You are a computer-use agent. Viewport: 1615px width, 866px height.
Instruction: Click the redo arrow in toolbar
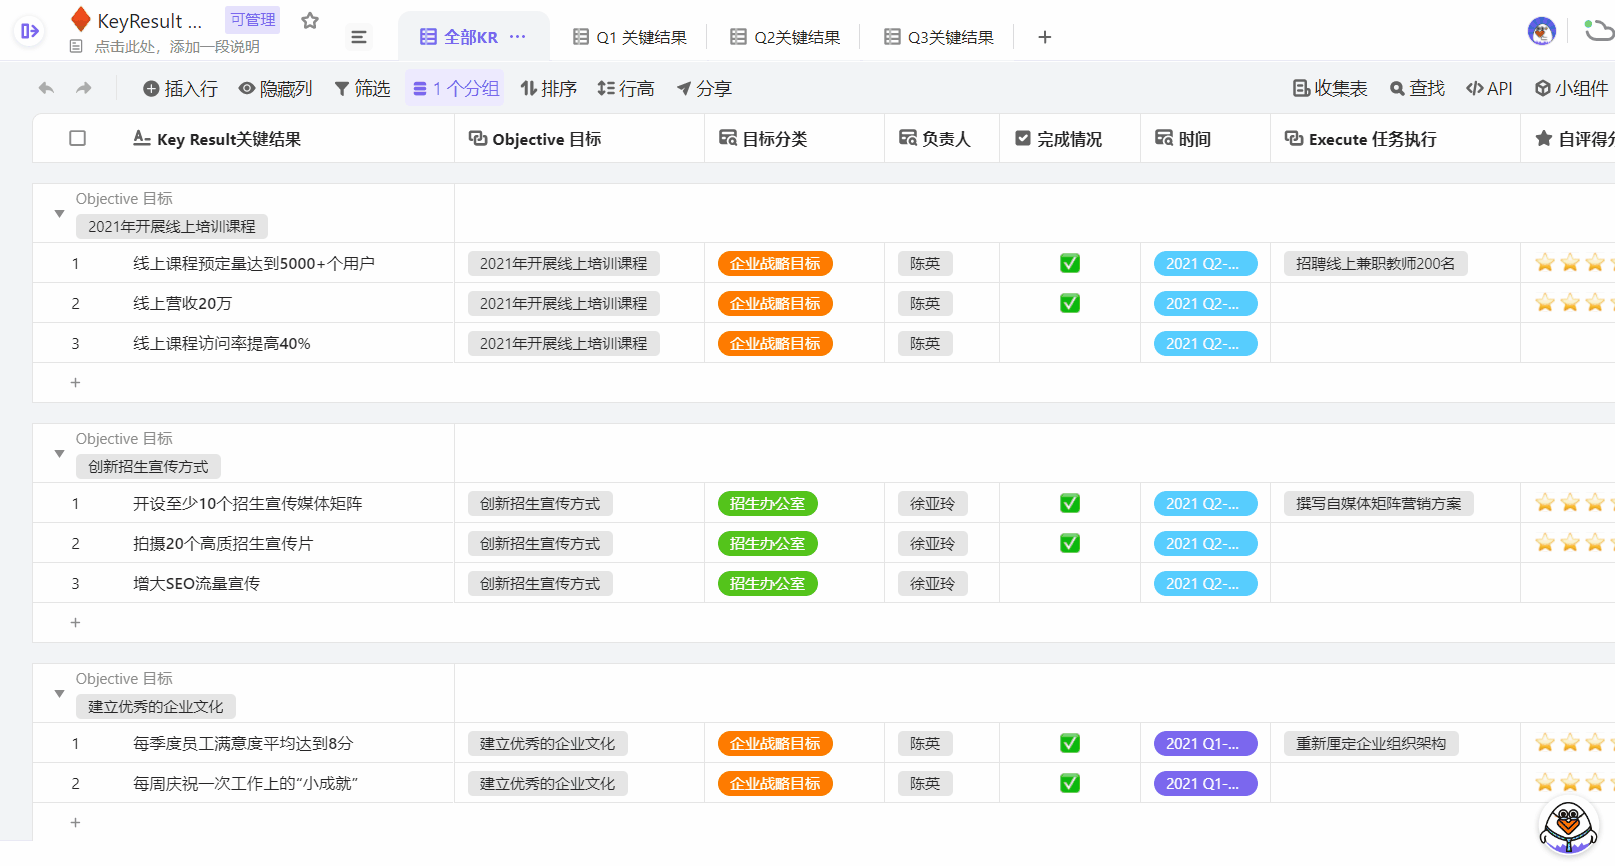(x=84, y=89)
